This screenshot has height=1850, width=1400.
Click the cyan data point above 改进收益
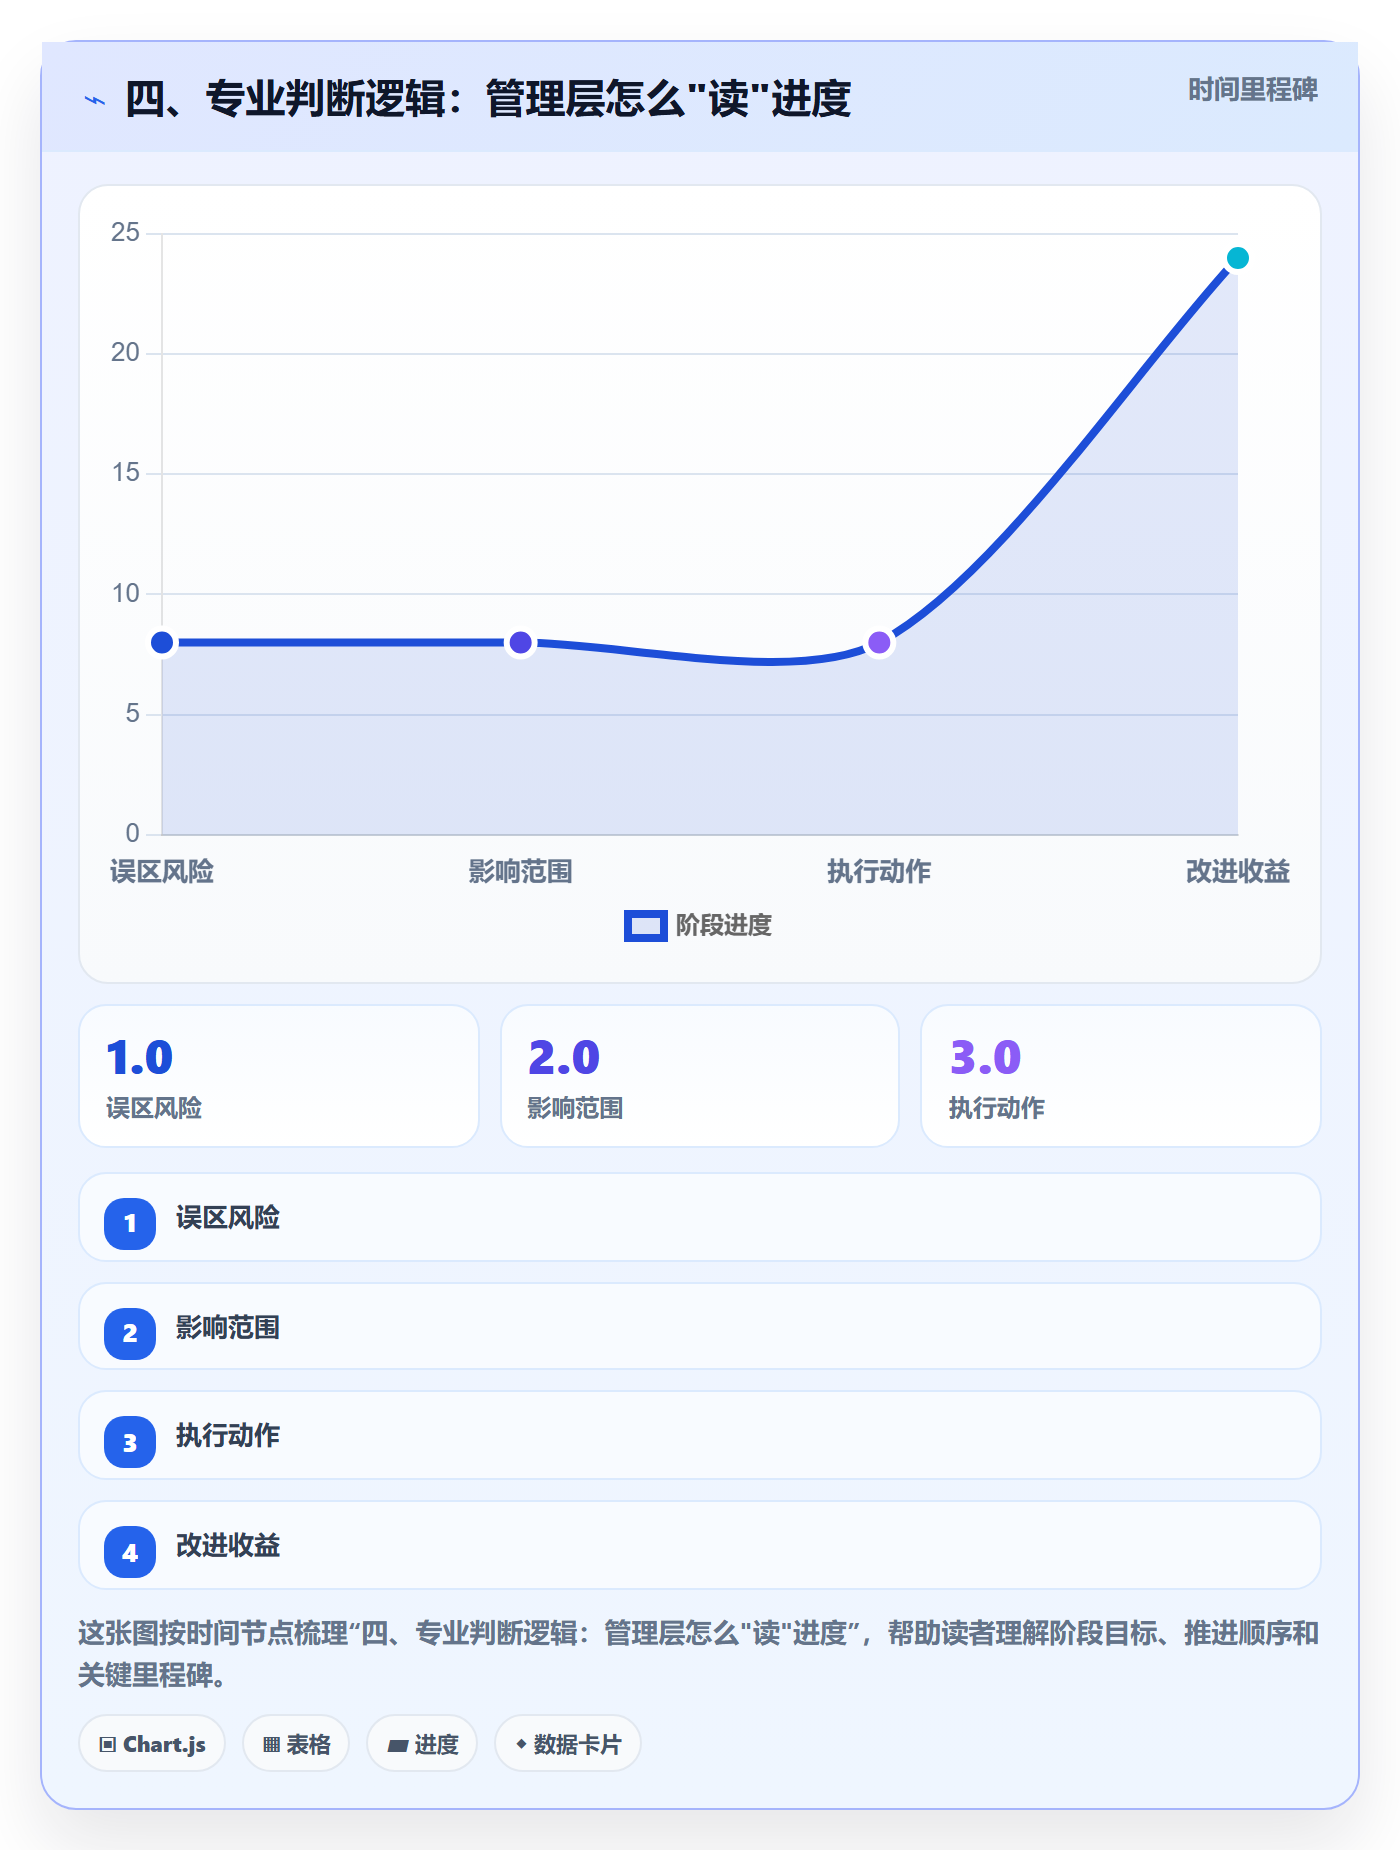tap(1237, 258)
